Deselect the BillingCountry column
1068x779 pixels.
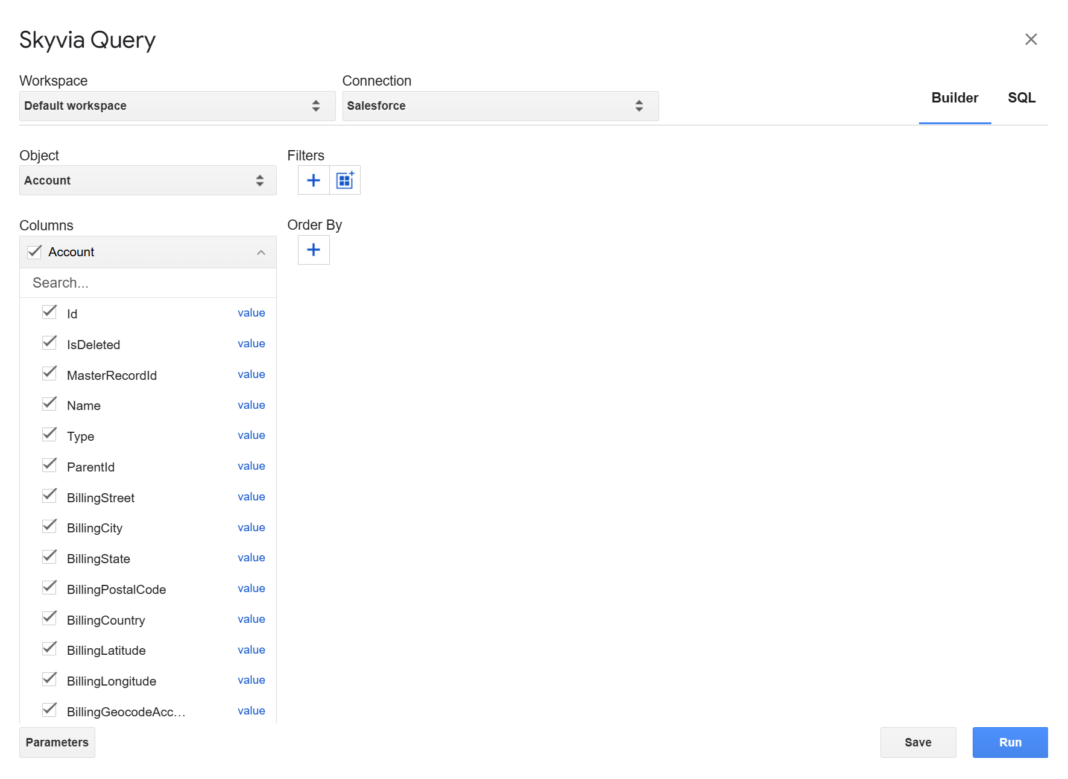pyautogui.click(x=49, y=618)
